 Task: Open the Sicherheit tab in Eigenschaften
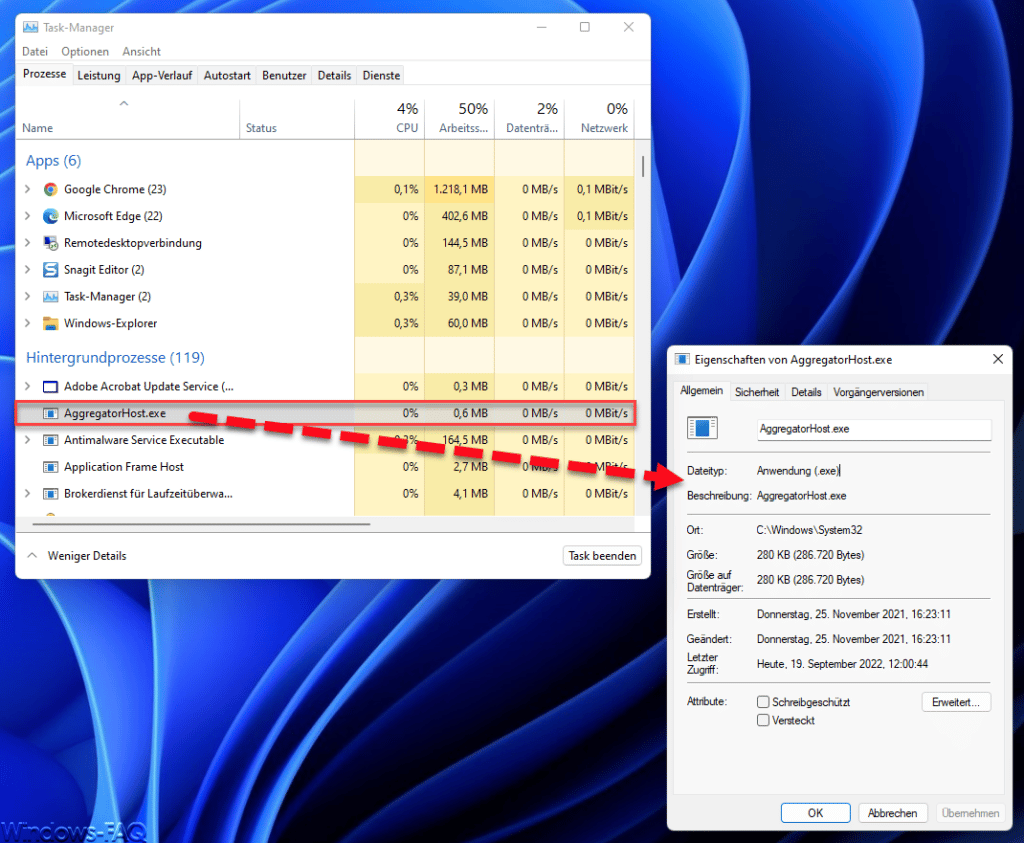[757, 392]
